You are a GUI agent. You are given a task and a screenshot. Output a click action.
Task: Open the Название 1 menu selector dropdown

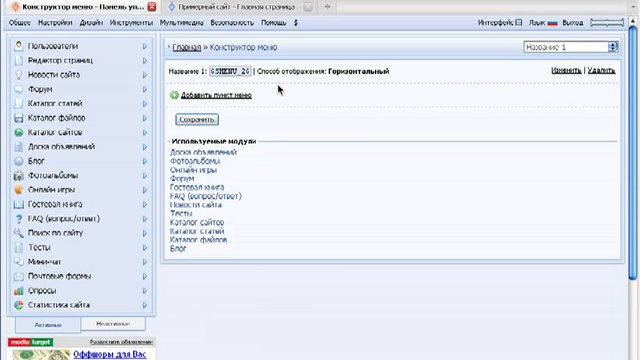click(x=571, y=47)
